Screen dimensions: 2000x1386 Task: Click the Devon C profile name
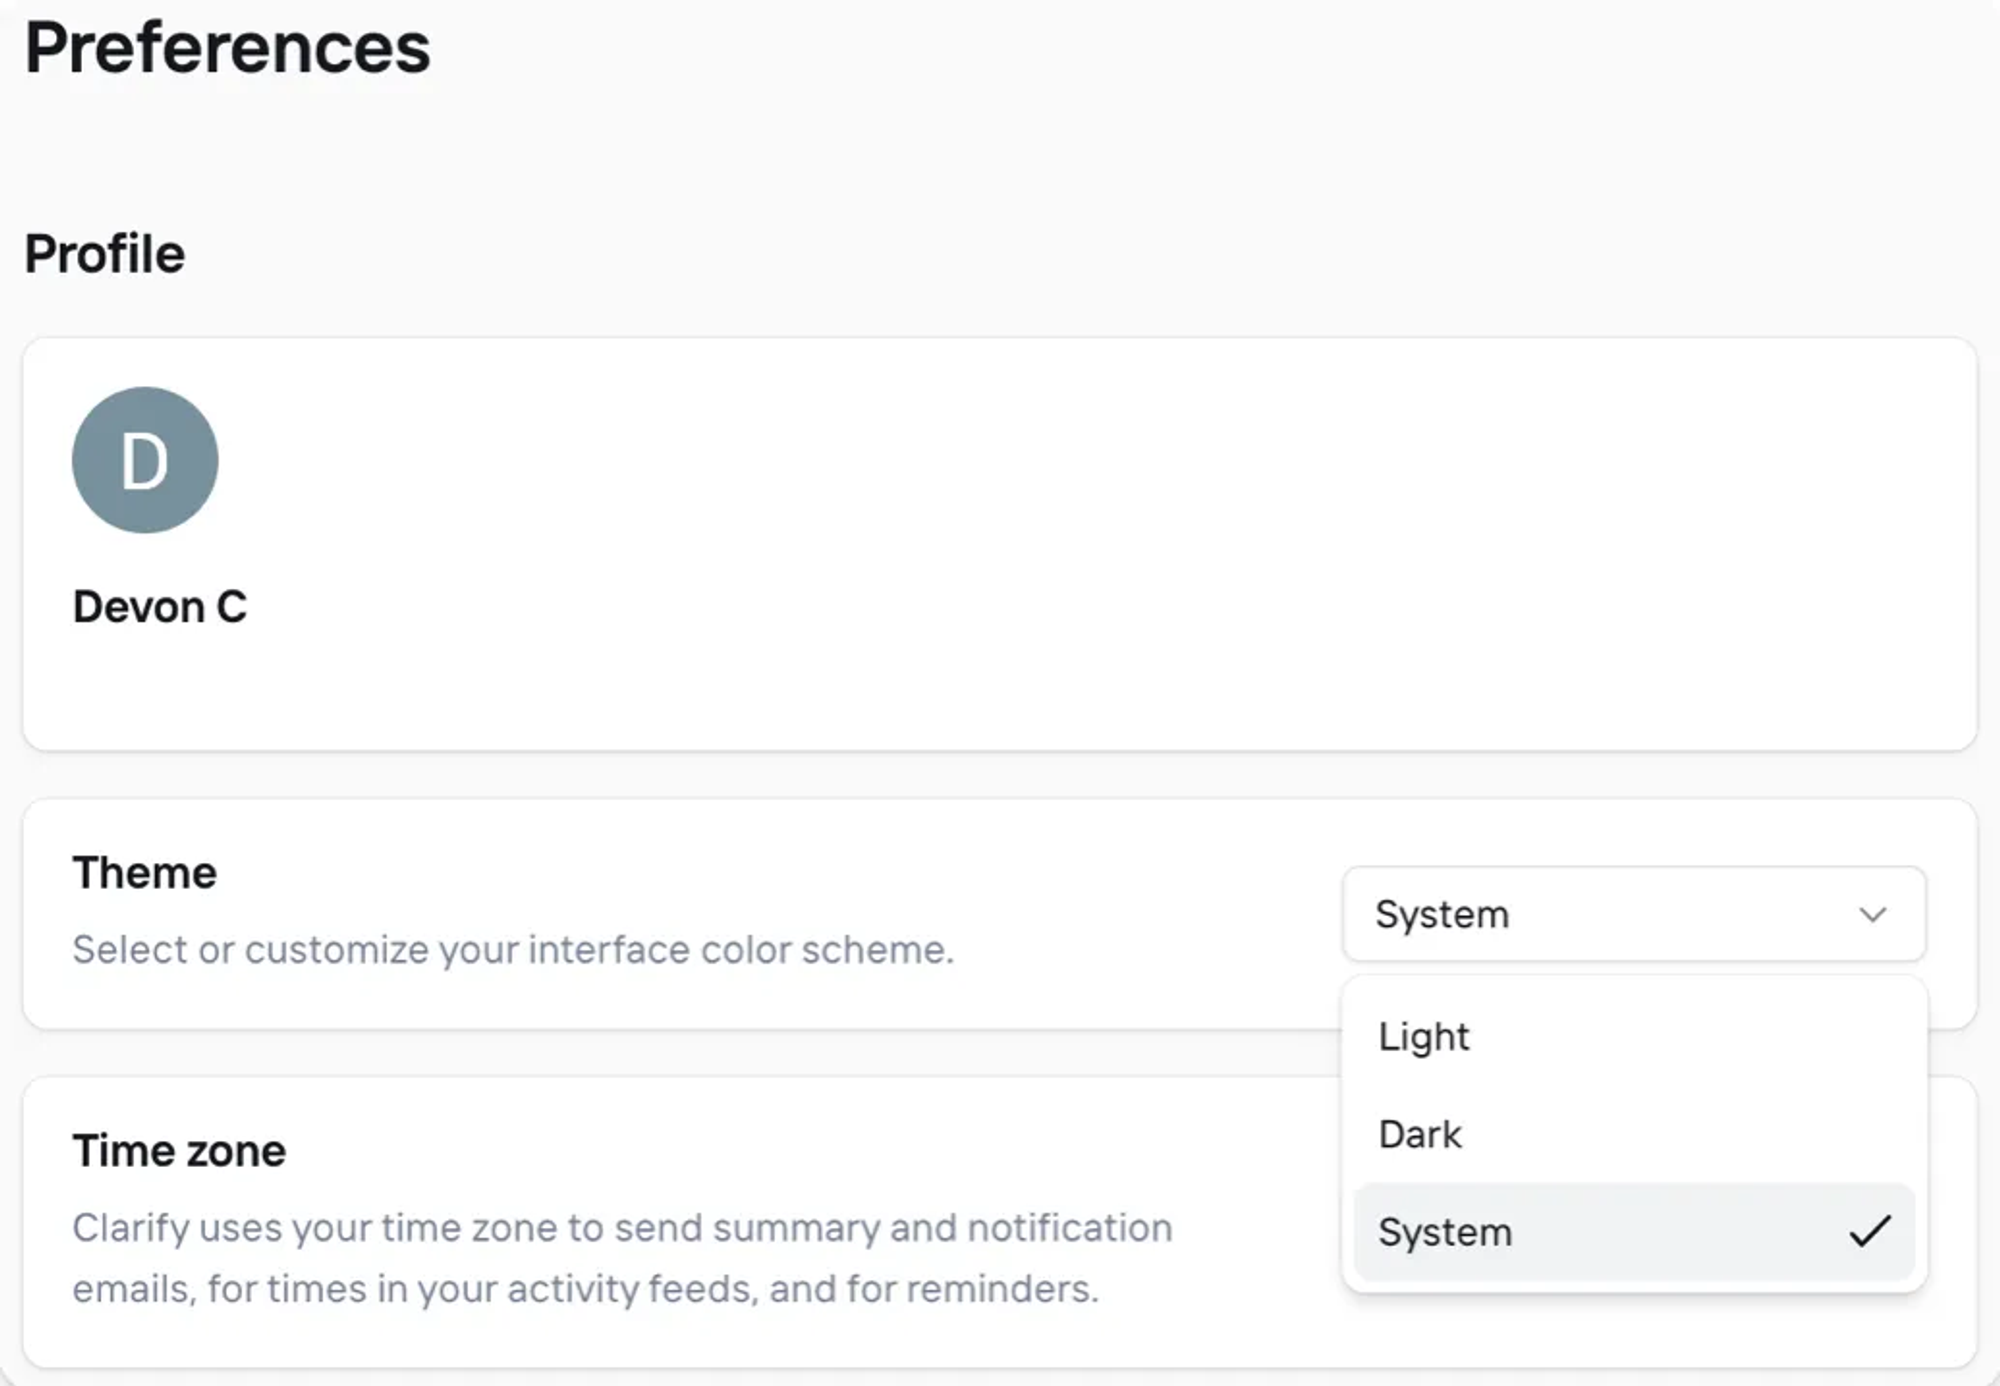coord(160,607)
